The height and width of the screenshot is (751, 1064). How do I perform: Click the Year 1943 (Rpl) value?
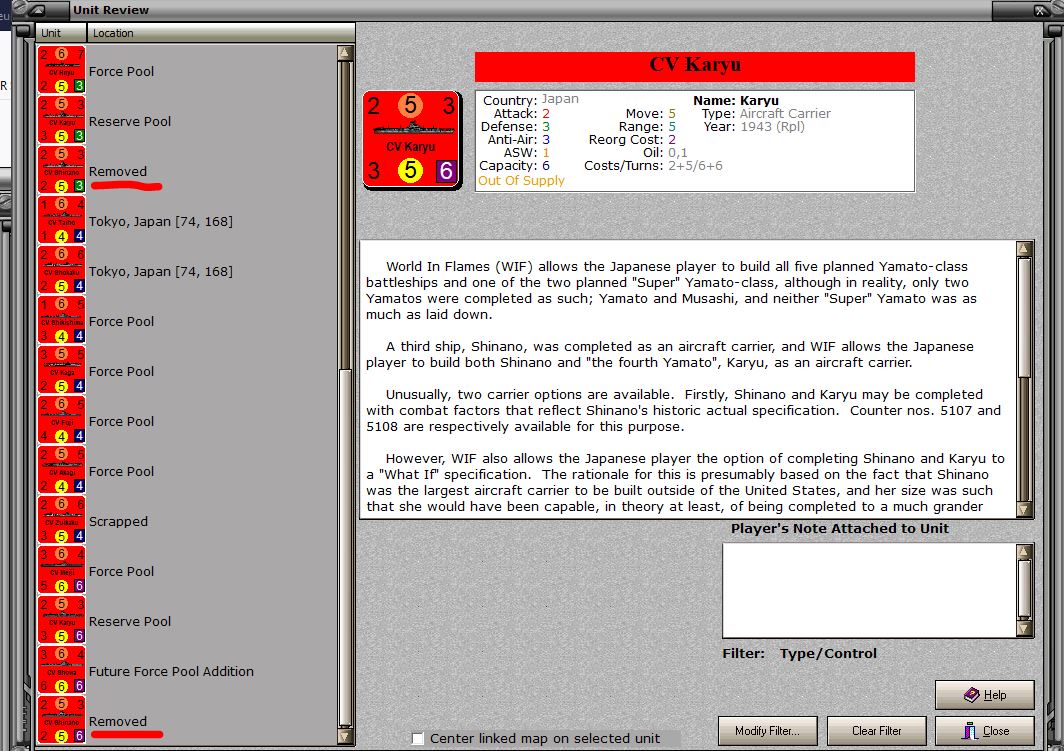coord(772,126)
